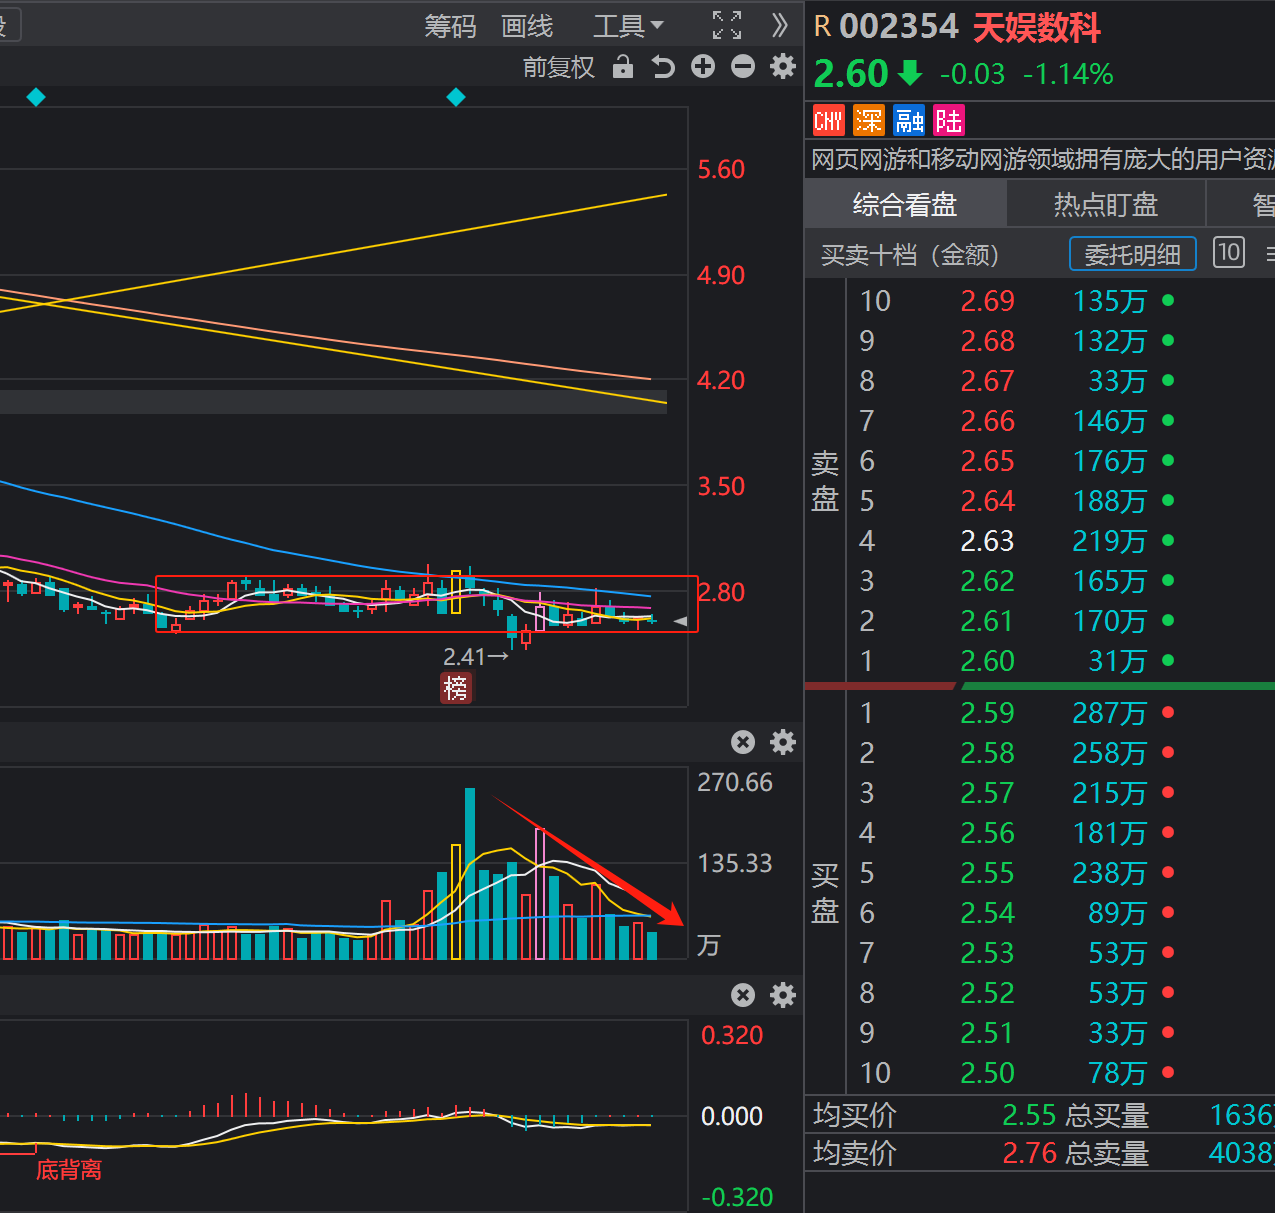Image resolution: width=1275 pixels, height=1213 pixels.
Task: Click the 榜 marker on chart
Action: (x=456, y=688)
